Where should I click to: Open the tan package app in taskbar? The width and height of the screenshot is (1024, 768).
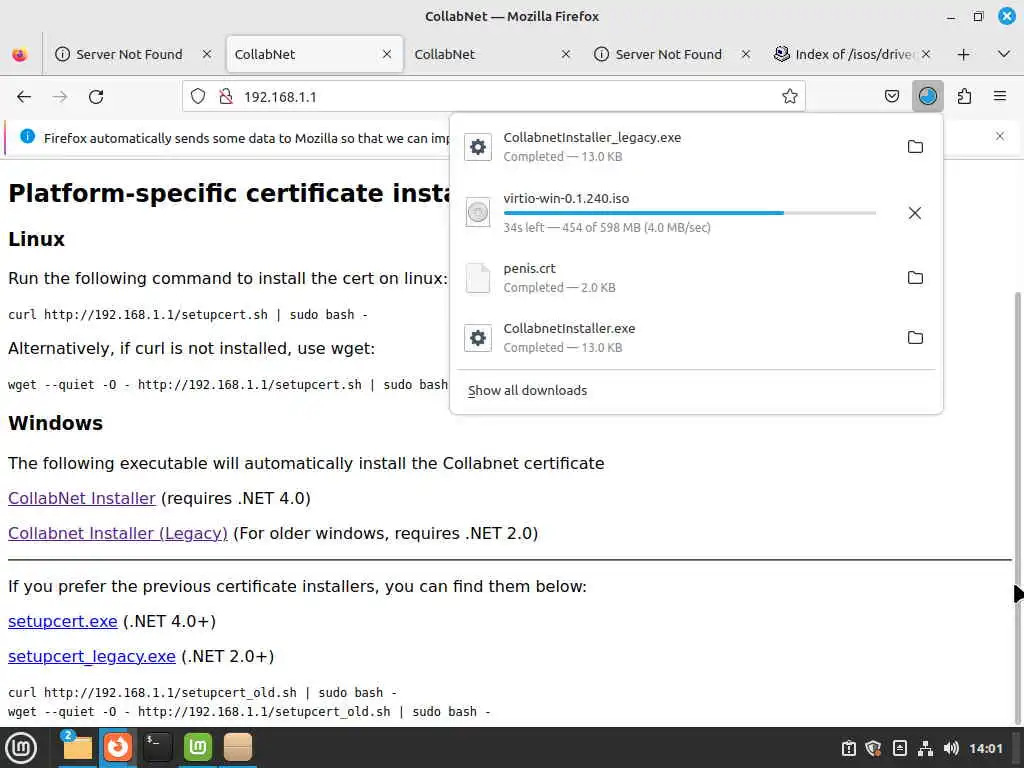click(x=238, y=748)
